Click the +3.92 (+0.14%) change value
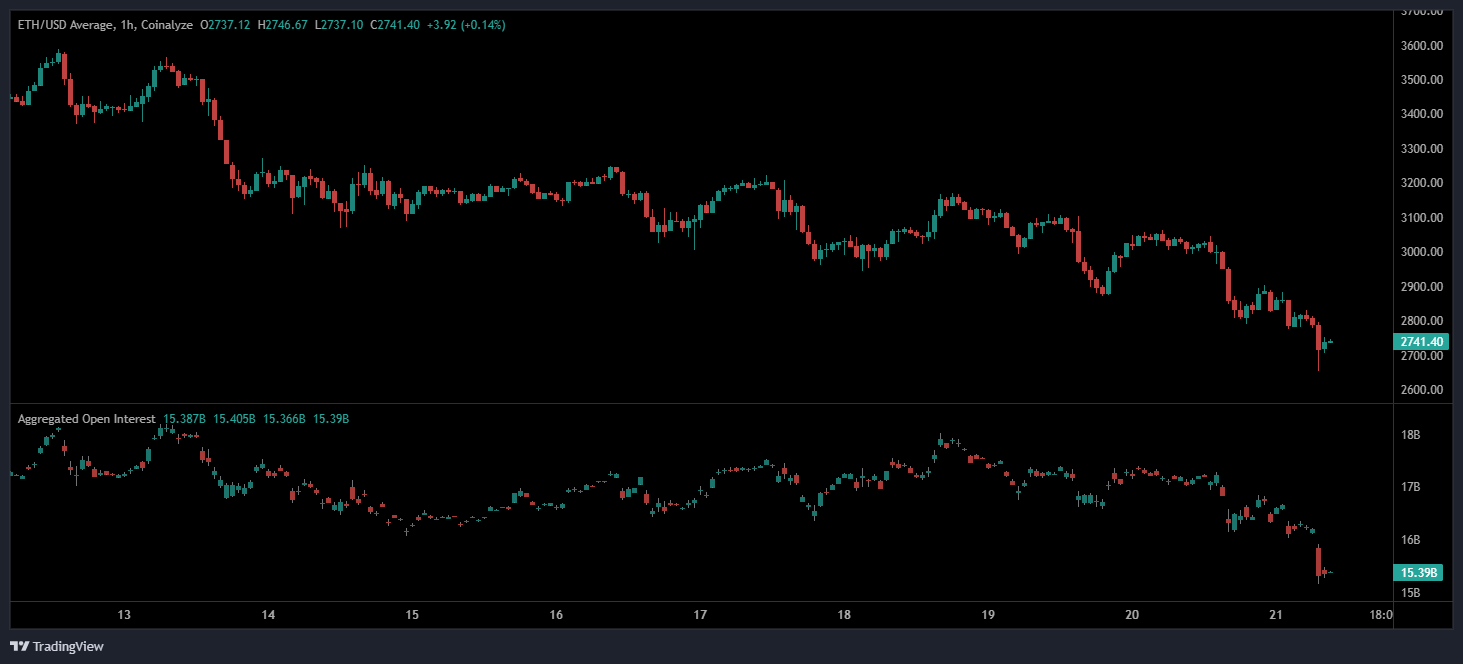This screenshot has height=664, width=1463. 464,24
